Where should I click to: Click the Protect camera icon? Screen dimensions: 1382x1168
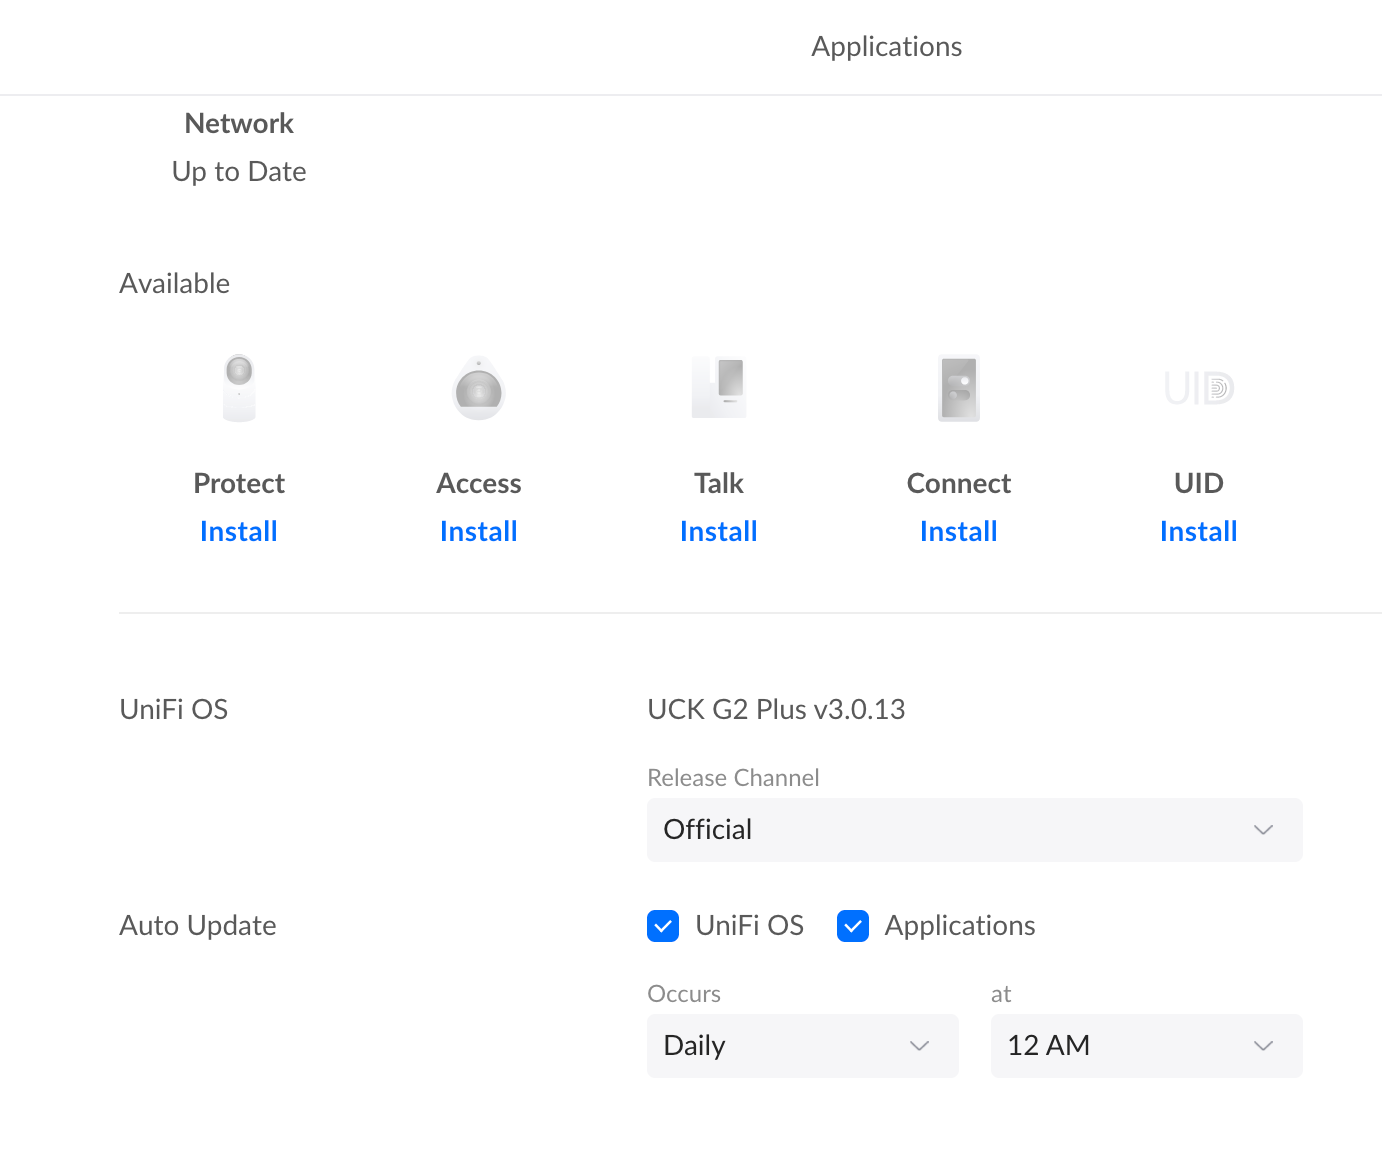click(239, 388)
